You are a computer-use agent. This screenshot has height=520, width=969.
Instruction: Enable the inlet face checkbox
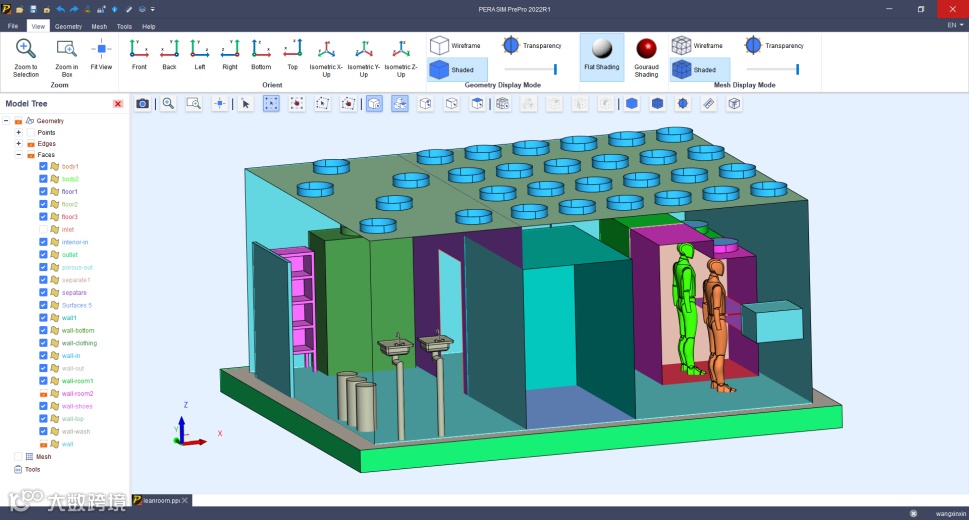(44, 229)
